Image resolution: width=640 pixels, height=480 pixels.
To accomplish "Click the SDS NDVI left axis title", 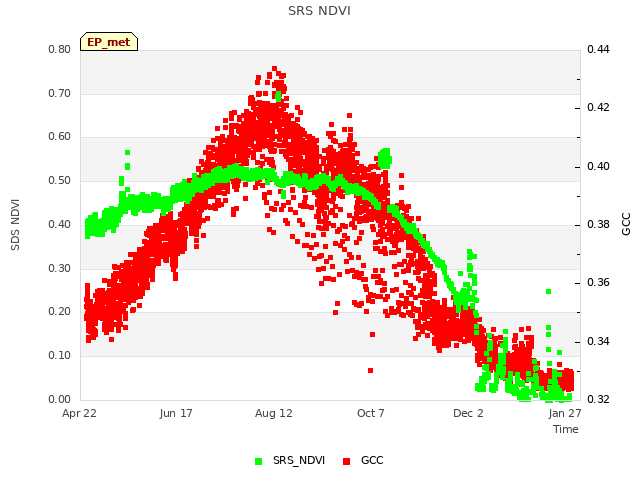I will (15, 224).
